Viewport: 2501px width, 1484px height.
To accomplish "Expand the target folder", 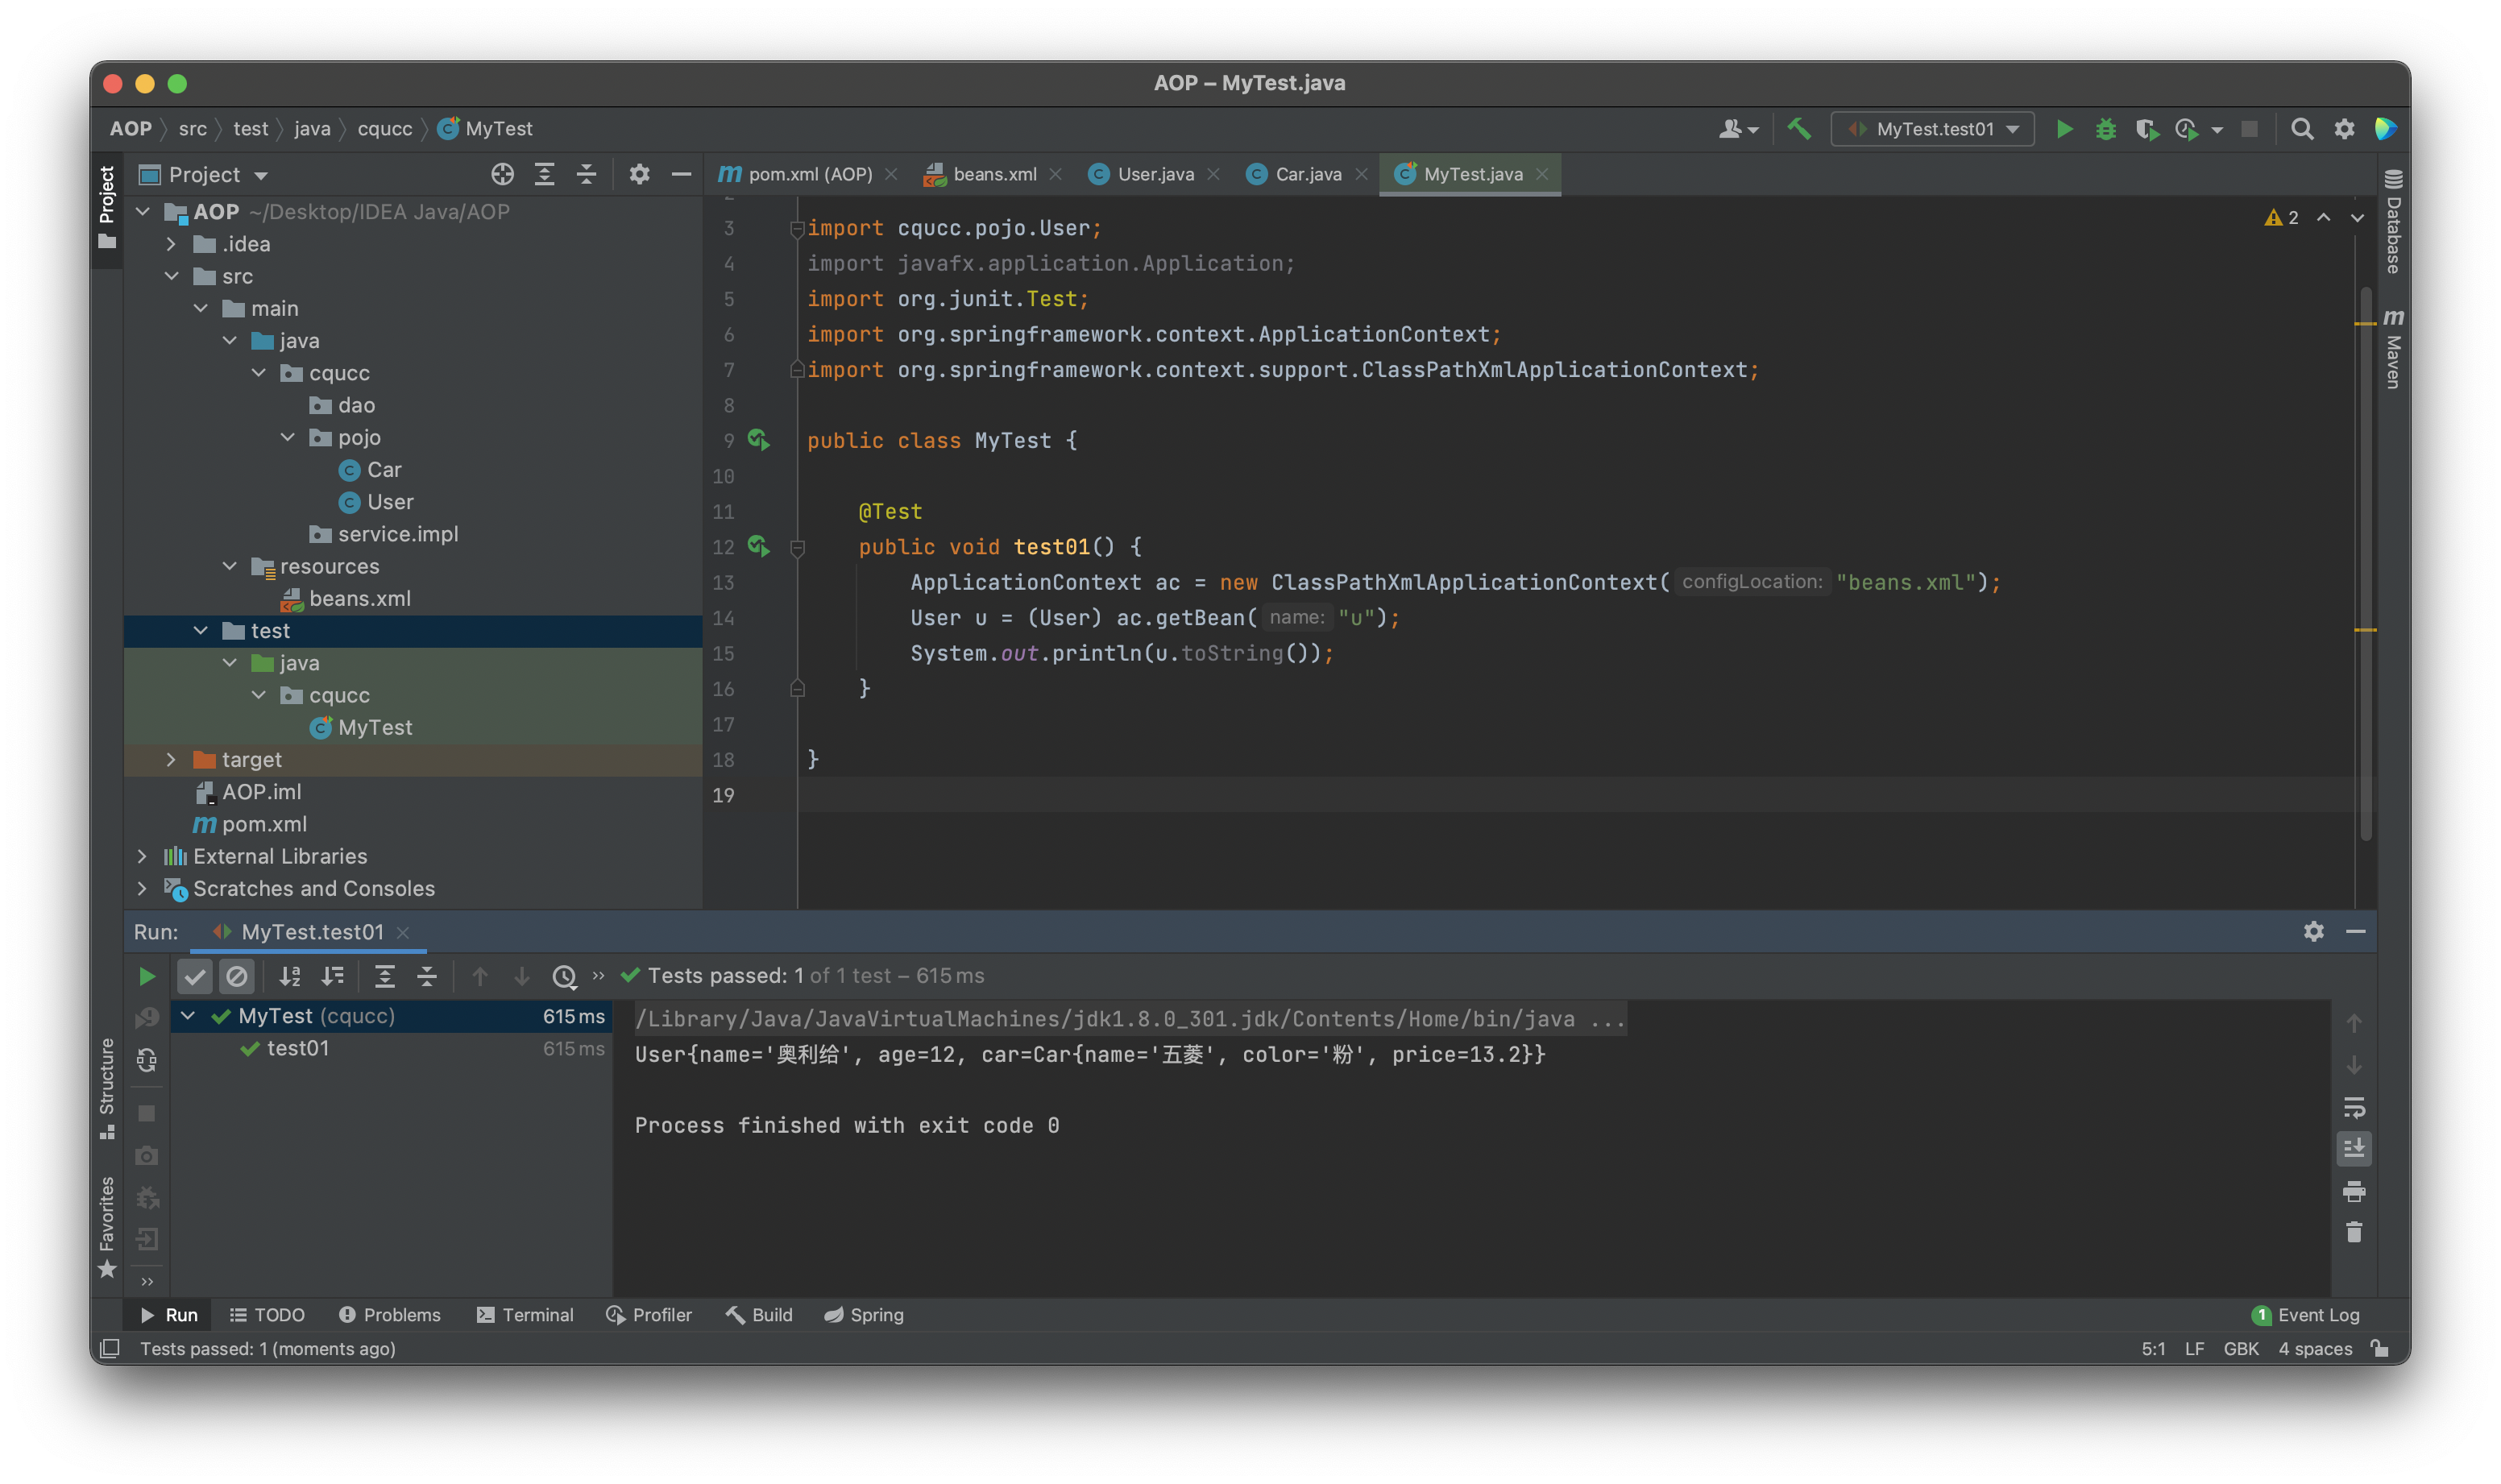I will 171,760.
